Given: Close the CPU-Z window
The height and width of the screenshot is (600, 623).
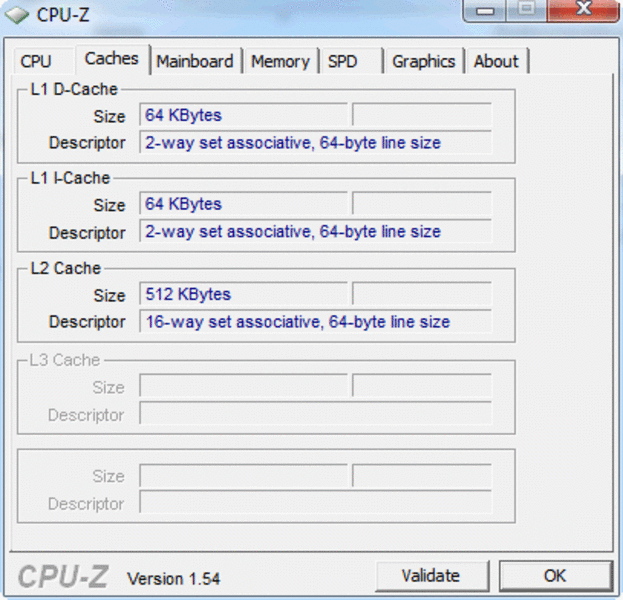Looking at the screenshot, I should pos(582,10).
